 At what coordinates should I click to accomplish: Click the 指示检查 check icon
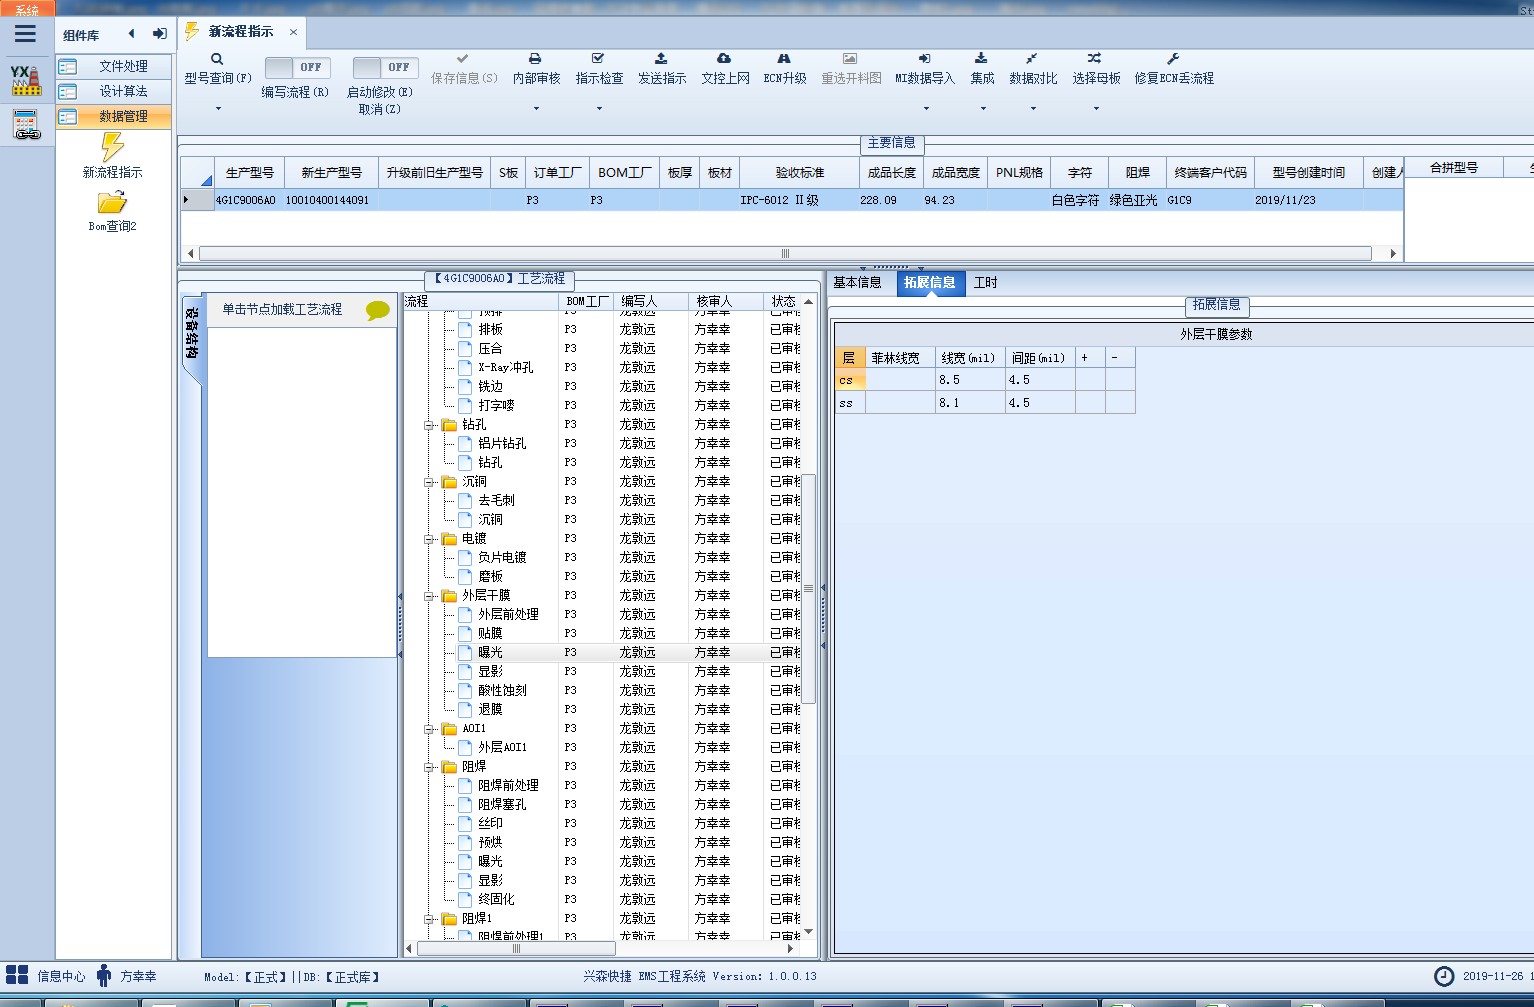click(598, 59)
